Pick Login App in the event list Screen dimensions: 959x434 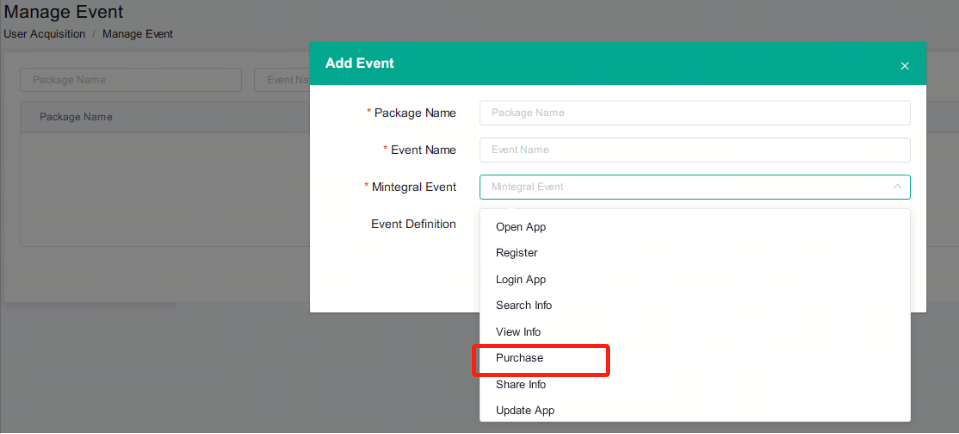(521, 279)
